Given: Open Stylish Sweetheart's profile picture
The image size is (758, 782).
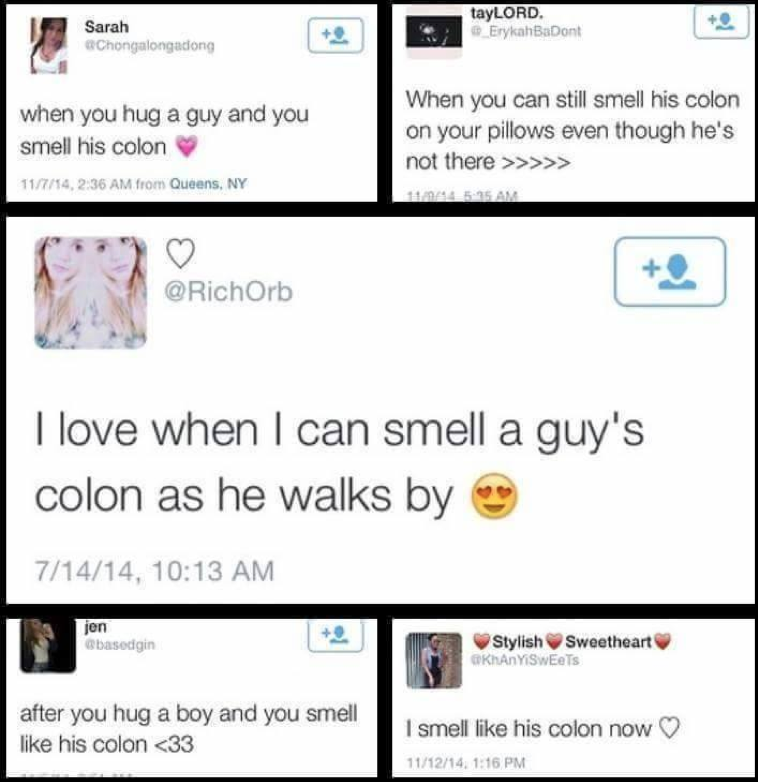Looking at the screenshot, I should [433, 660].
